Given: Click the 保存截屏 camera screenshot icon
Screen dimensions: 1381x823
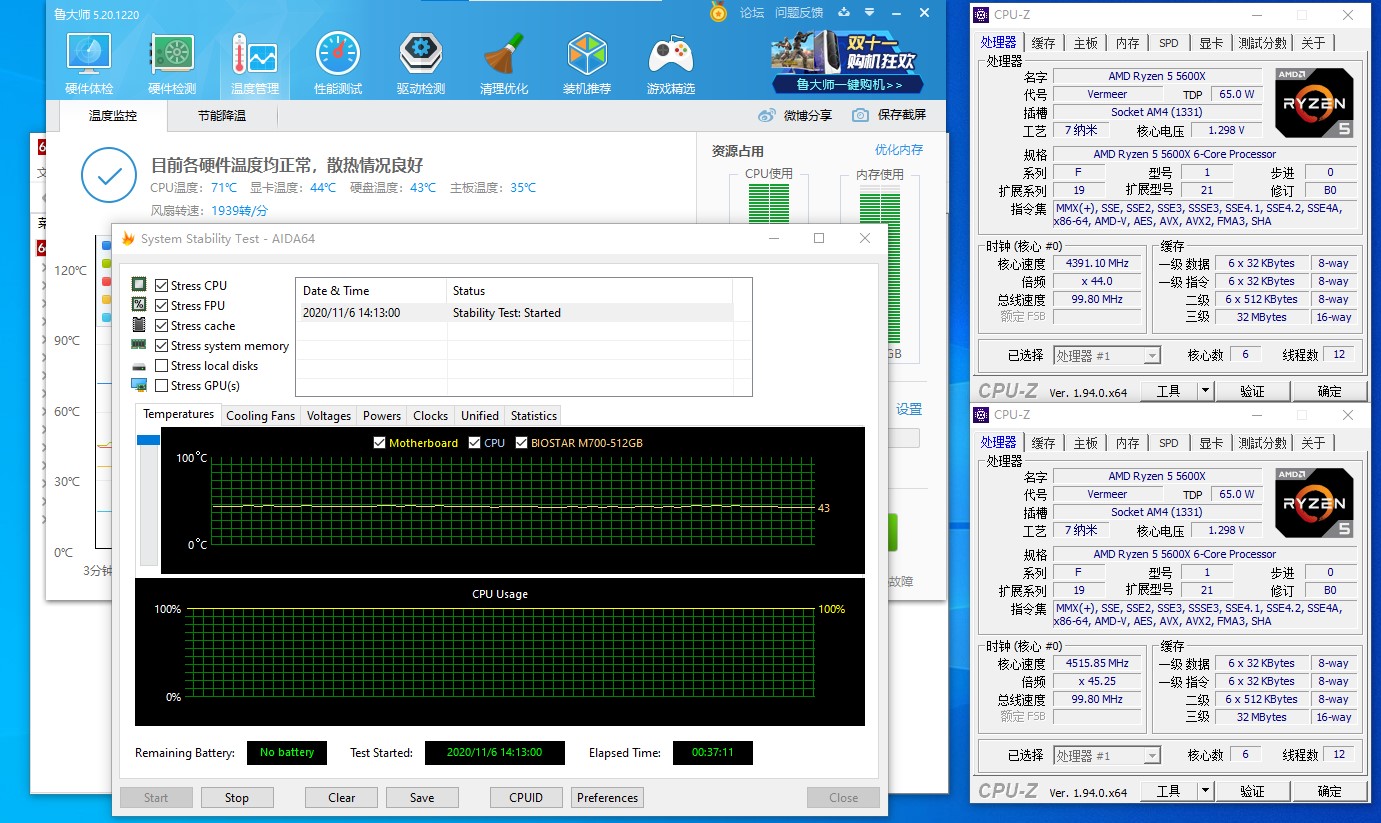Looking at the screenshot, I should coord(860,115).
